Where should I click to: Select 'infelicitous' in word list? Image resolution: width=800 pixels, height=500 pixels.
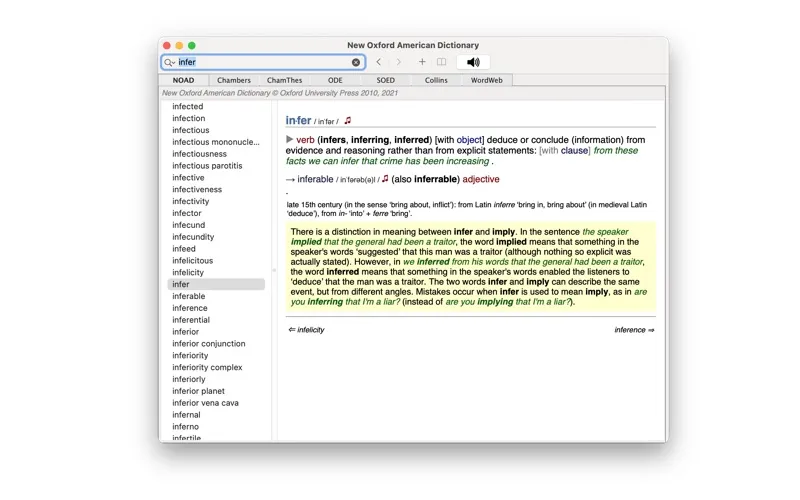point(193,260)
